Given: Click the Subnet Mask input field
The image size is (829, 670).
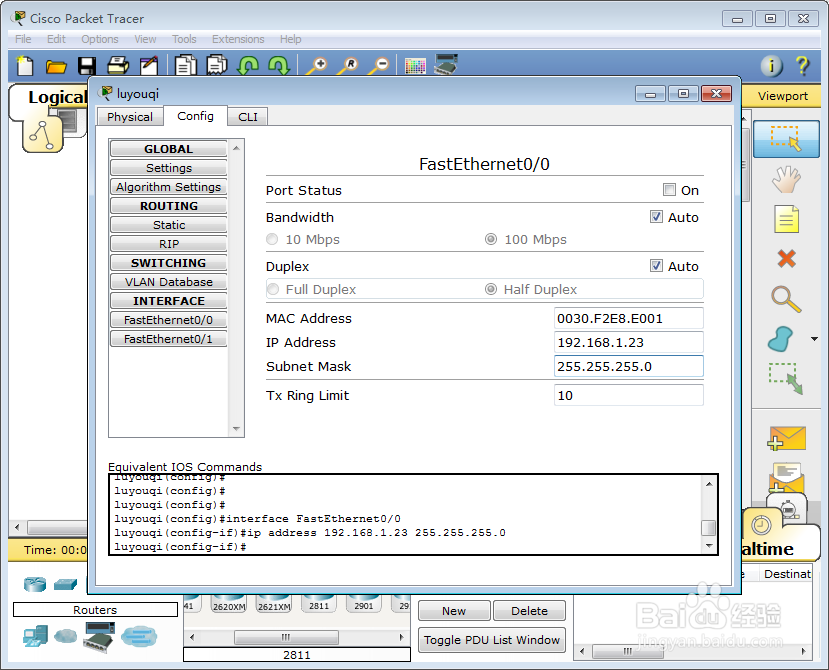Looking at the screenshot, I should pyautogui.click(x=629, y=366).
